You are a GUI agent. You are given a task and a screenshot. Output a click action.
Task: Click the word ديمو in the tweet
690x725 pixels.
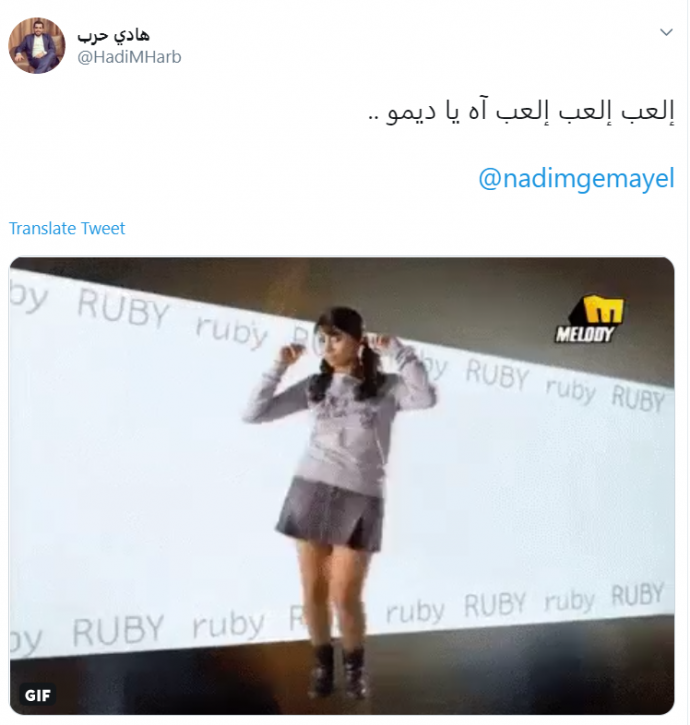pyautogui.click(x=411, y=112)
